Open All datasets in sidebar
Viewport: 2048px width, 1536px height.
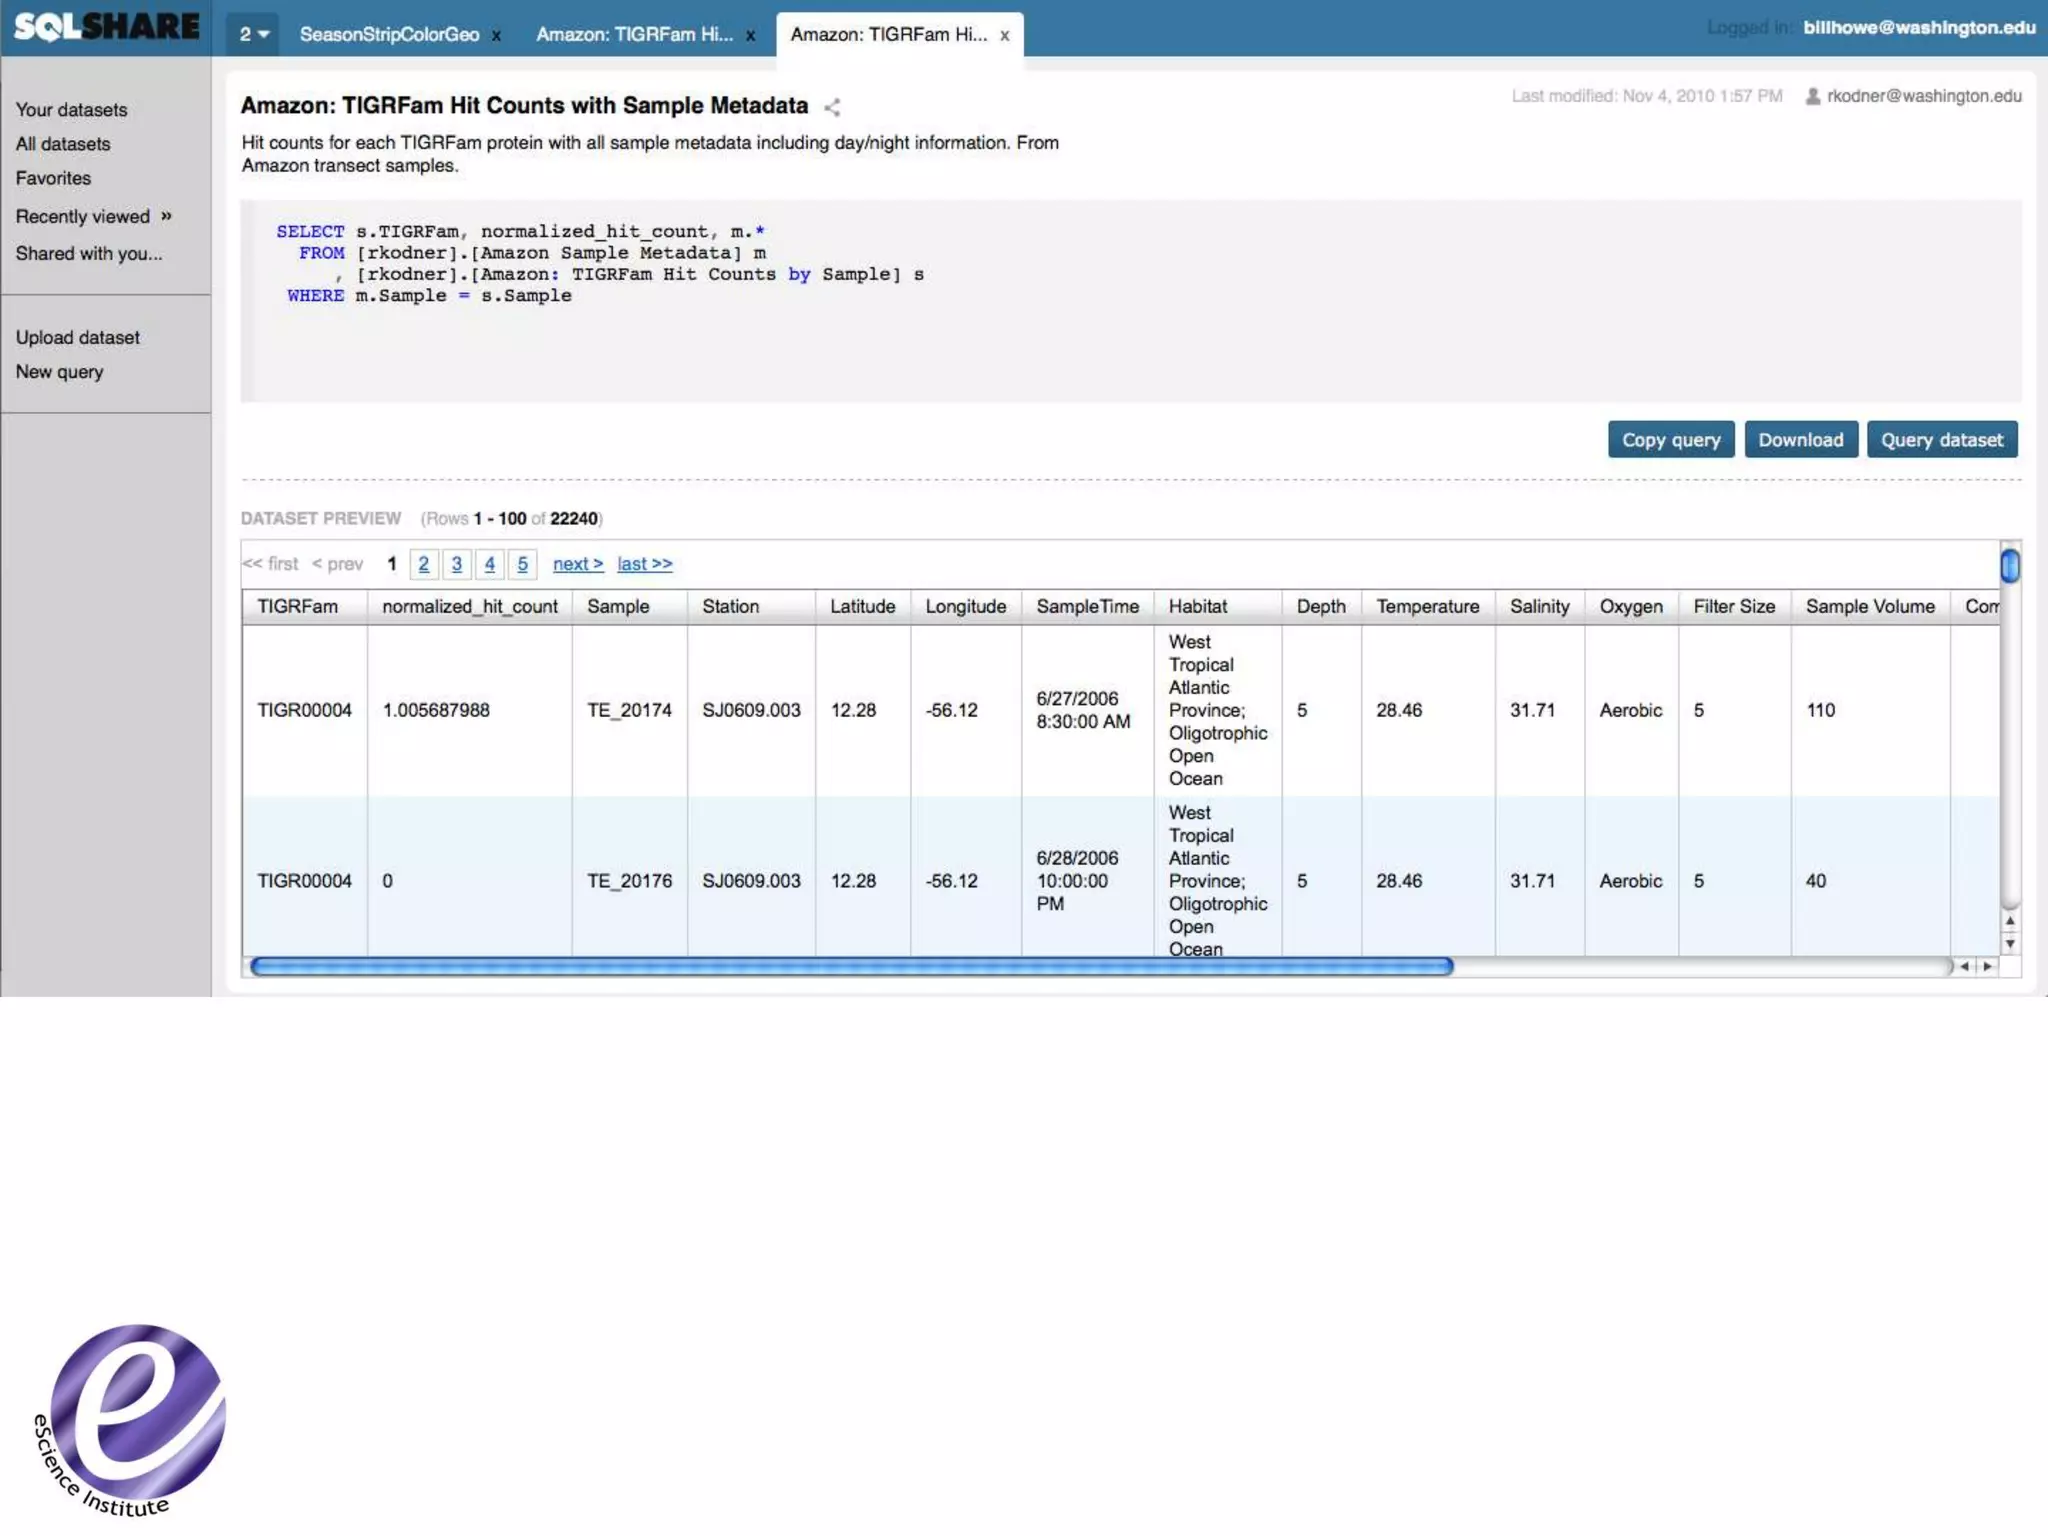62,144
